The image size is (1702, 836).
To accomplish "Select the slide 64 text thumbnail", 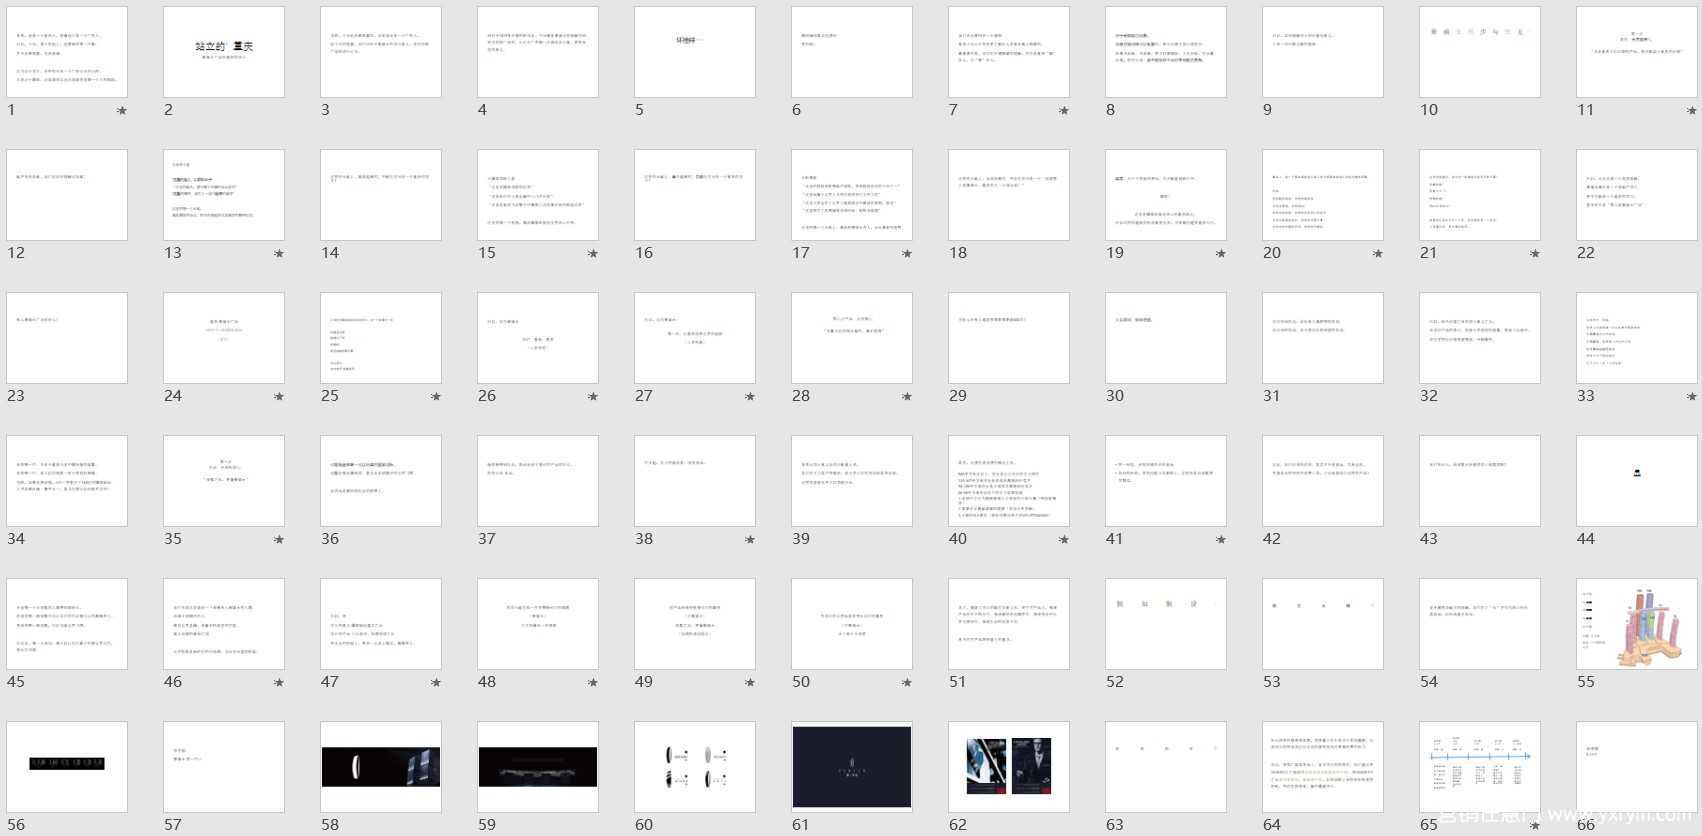I will [1323, 767].
